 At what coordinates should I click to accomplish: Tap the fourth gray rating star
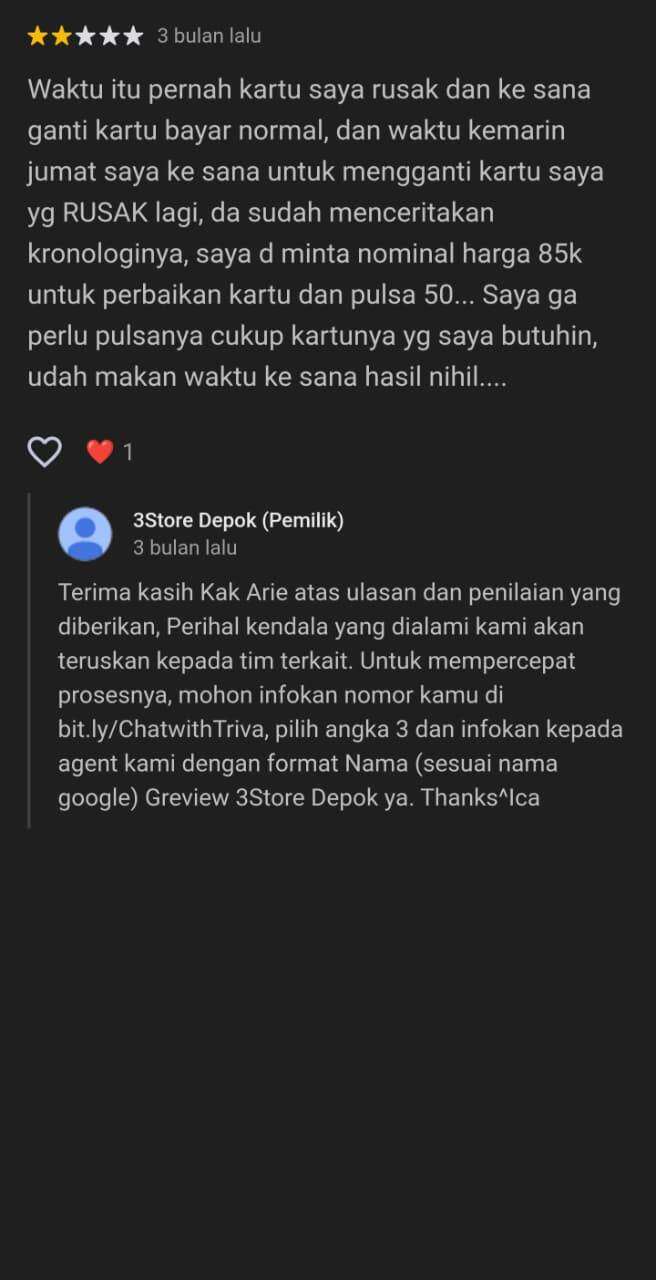coord(109,36)
